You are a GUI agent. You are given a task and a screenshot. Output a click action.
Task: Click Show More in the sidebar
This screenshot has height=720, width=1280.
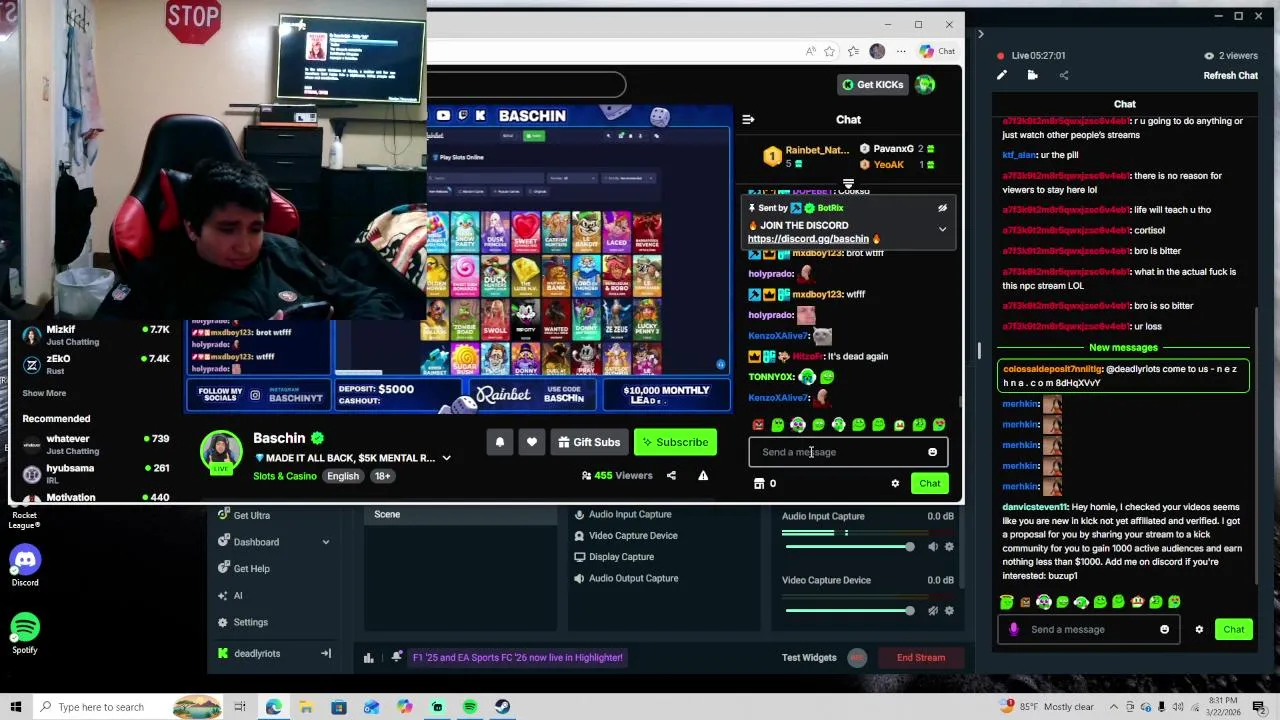click(44, 393)
